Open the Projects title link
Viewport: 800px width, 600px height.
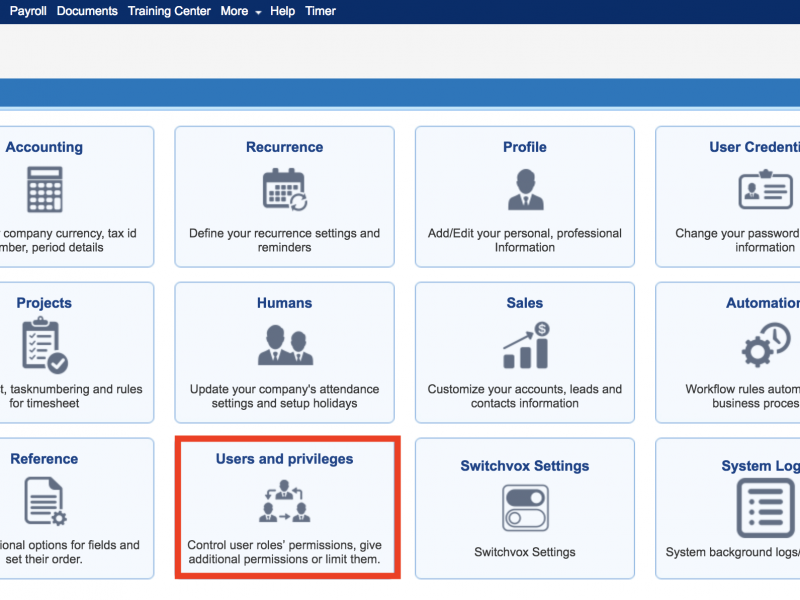44,303
